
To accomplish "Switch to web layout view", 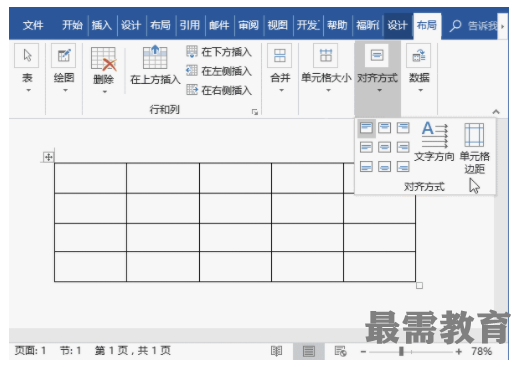I will pos(340,351).
